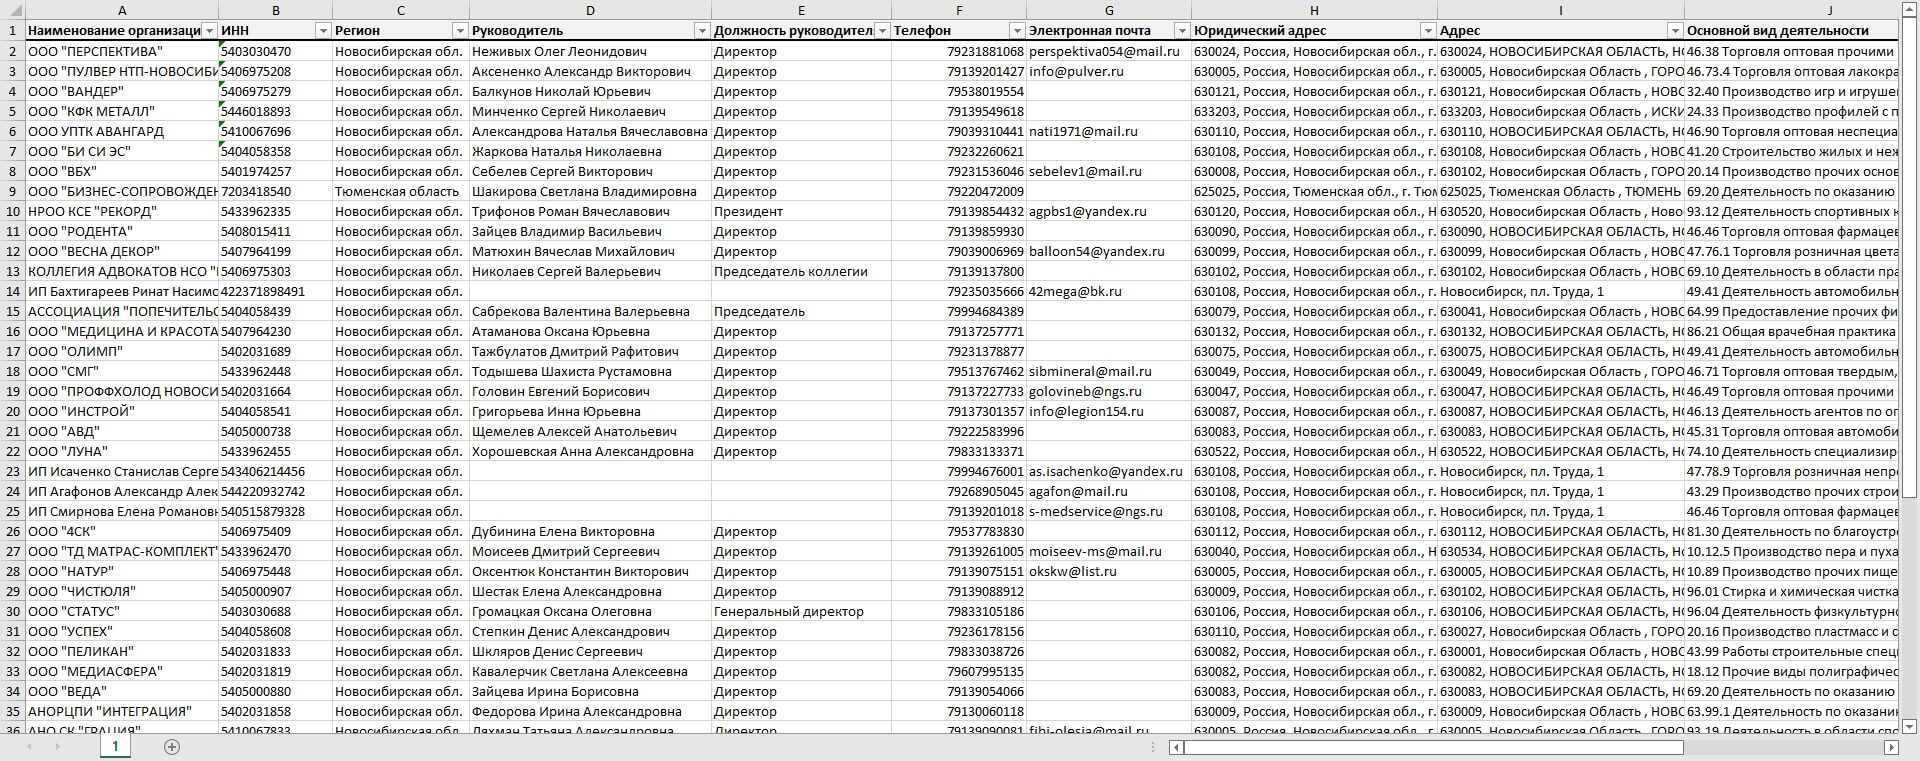Open filter dropdown for Юридический адрес column
Screen dimensions: 1920x761
pos(1428,31)
